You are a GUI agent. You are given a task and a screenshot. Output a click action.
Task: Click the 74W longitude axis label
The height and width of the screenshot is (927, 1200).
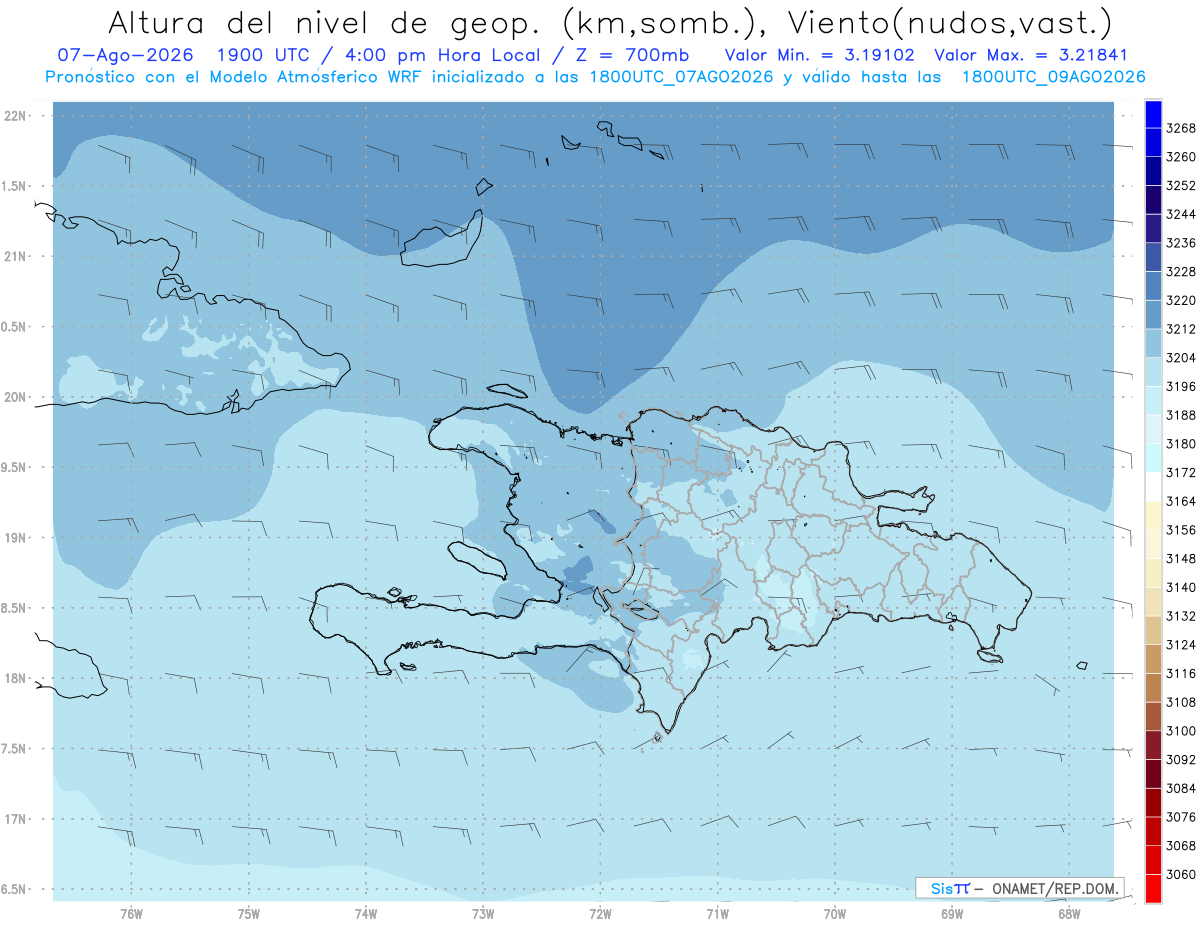[366, 915]
